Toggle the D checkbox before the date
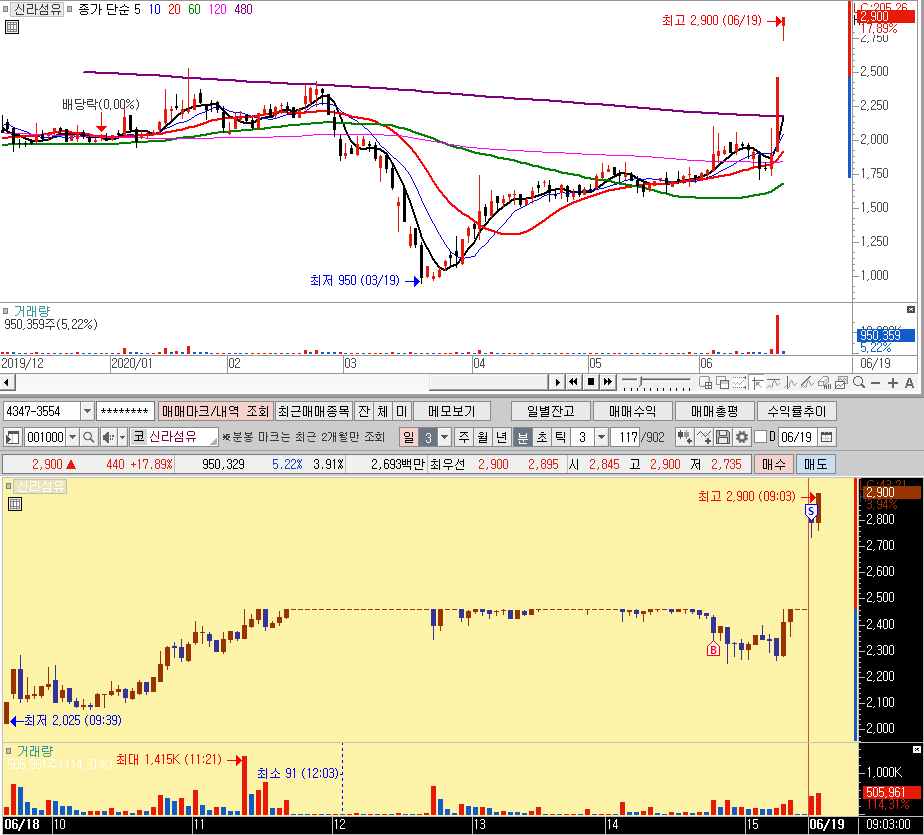 point(761,437)
